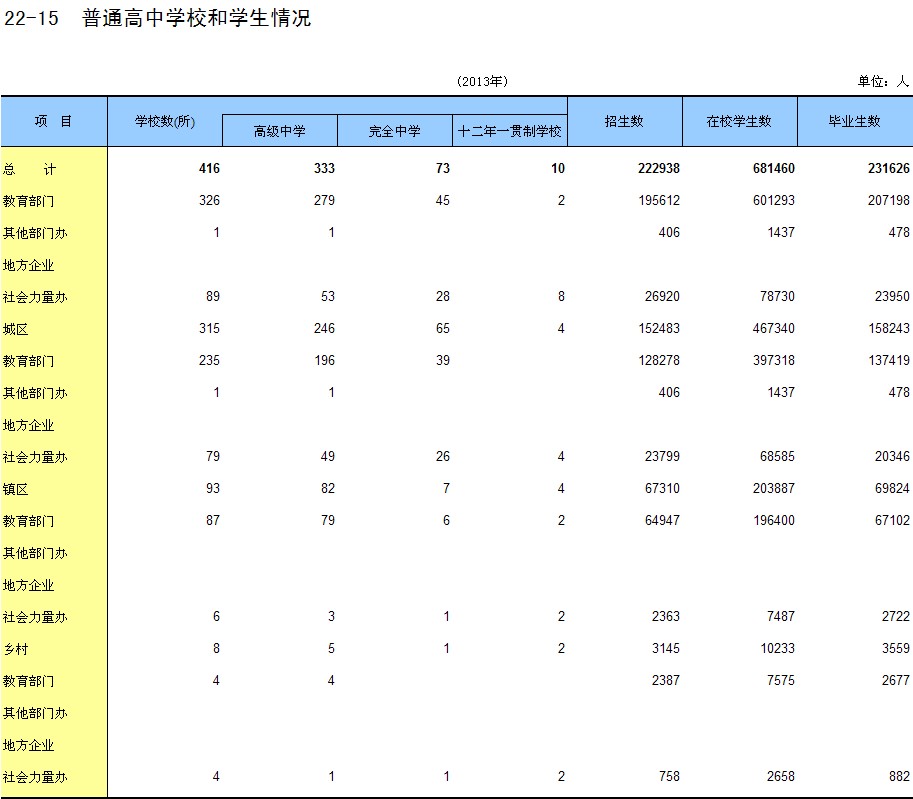The width and height of the screenshot is (913, 799).
Task: Click the cell showing 467340
Action: [x=773, y=329]
